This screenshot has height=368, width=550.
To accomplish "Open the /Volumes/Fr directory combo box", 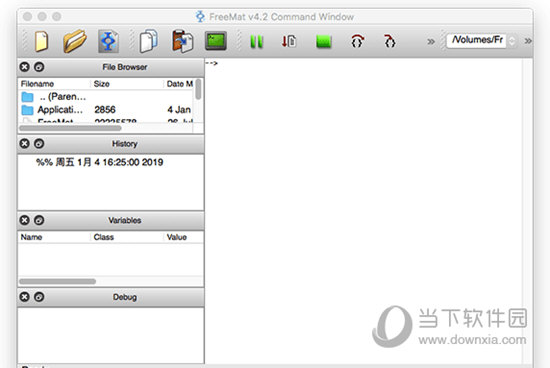I will [482, 40].
